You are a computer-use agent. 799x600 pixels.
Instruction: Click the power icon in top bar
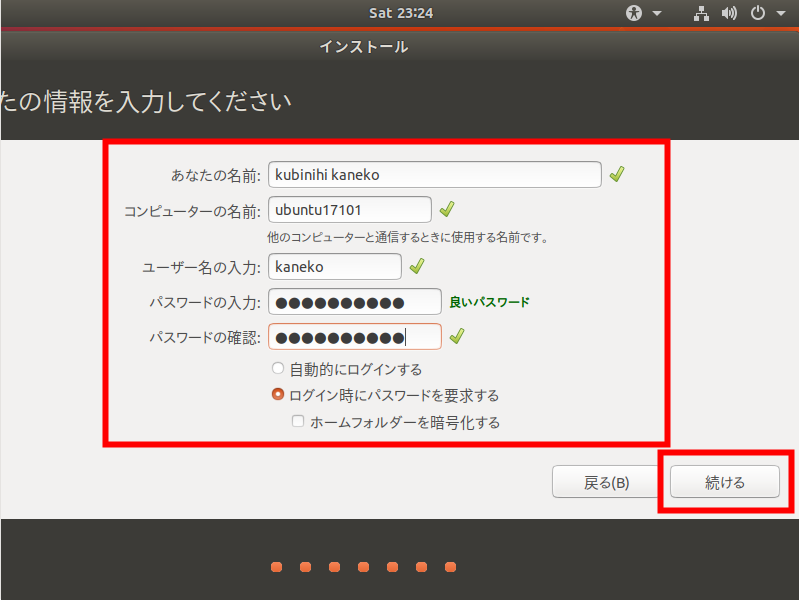(758, 13)
